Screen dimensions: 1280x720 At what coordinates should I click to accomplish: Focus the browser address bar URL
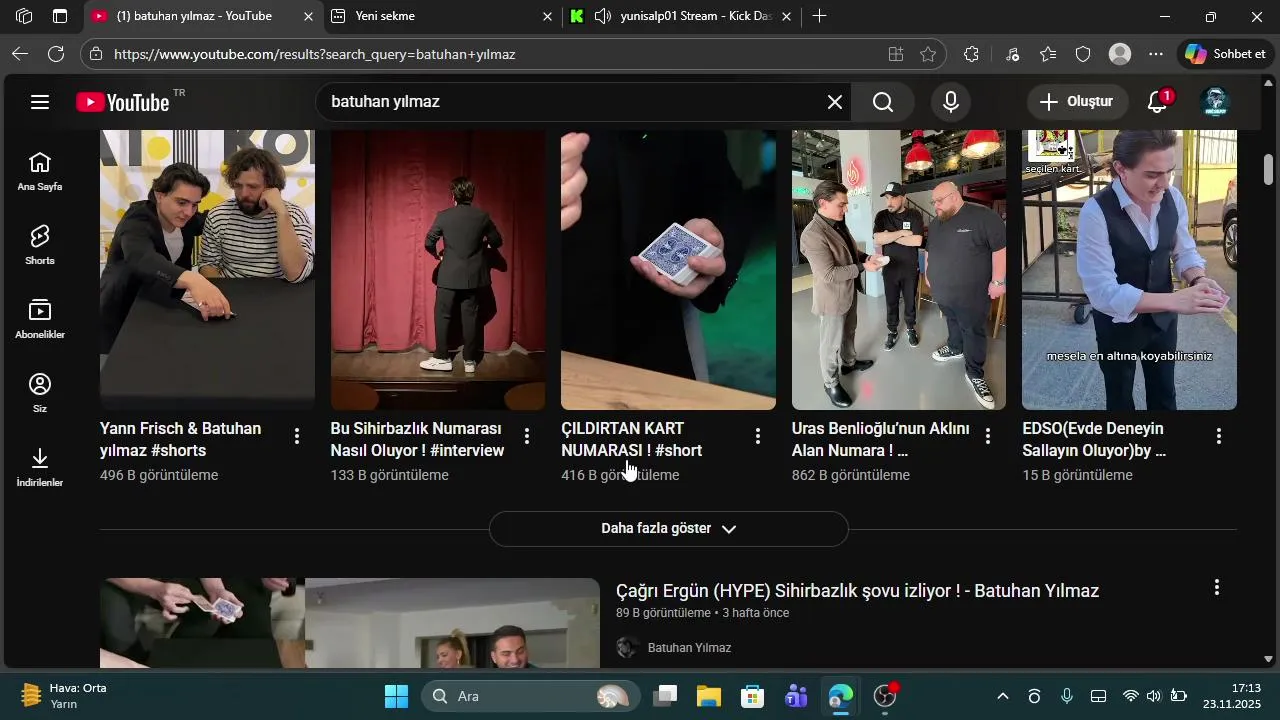(x=315, y=54)
